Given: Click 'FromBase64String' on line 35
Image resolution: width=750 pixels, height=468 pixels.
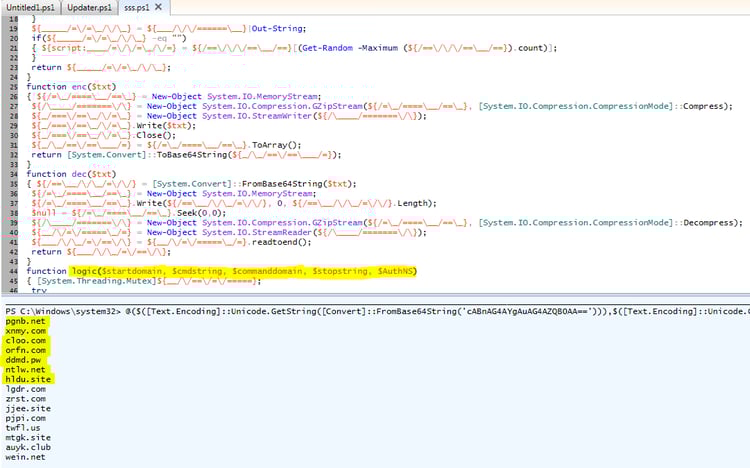Looking at the screenshot, I should click(282, 184).
